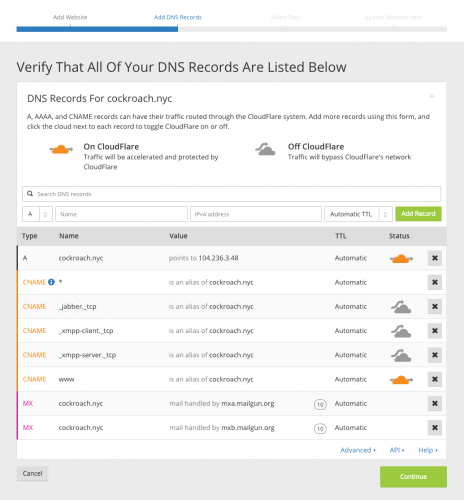Delete the mxb.mailgun.org MX record
The image size is (464, 500).
[x=435, y=428]
